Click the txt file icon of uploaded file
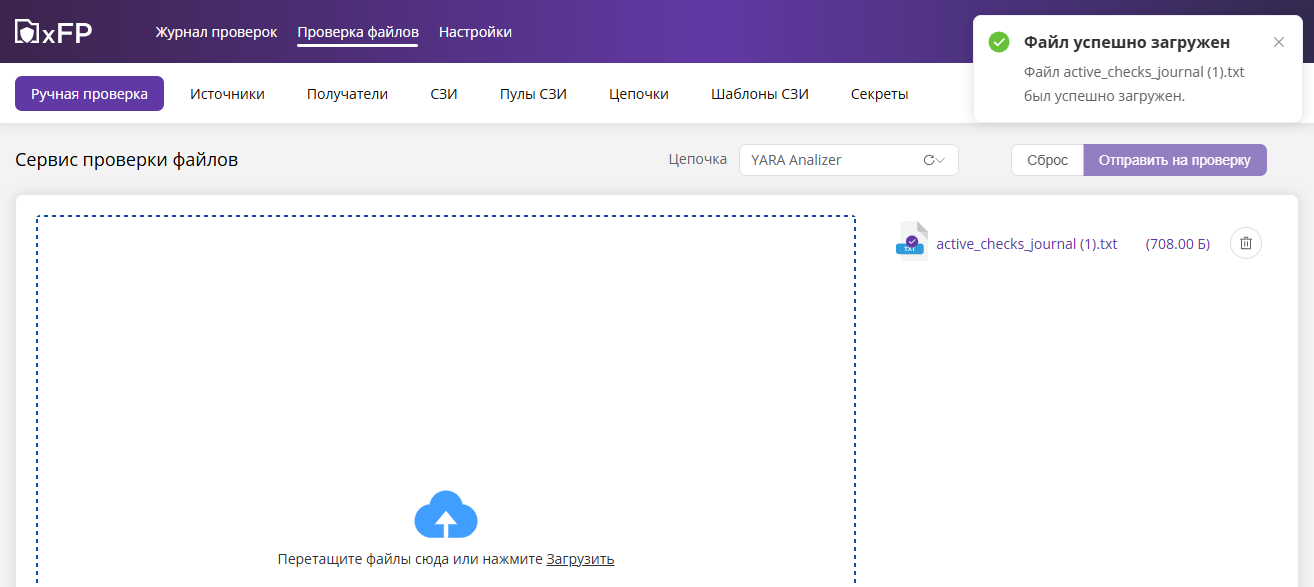 click(911, 241)
